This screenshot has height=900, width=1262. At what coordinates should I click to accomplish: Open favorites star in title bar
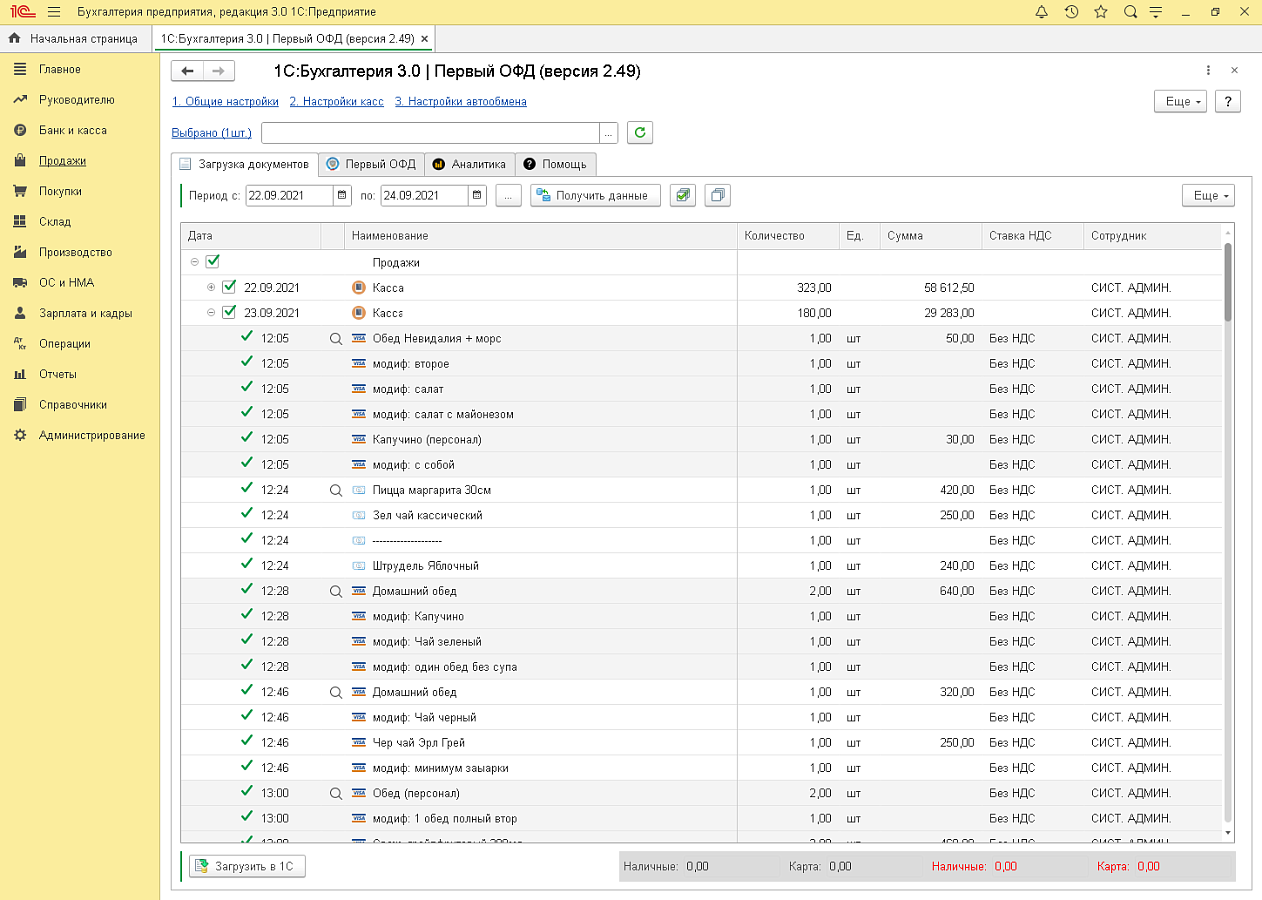(1100, 12)
